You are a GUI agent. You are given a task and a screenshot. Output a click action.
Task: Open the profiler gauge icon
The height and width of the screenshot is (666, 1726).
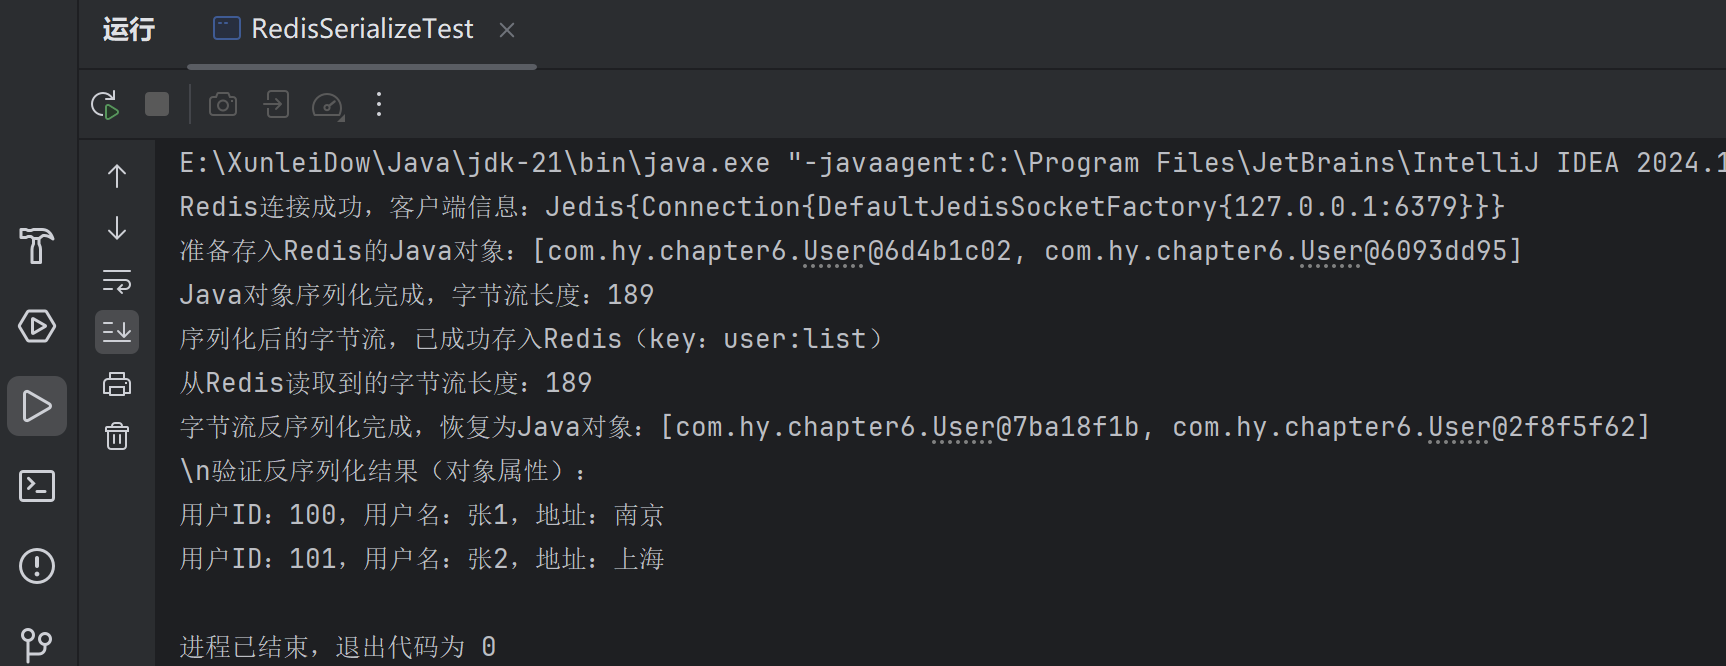[x=328, y=105]
